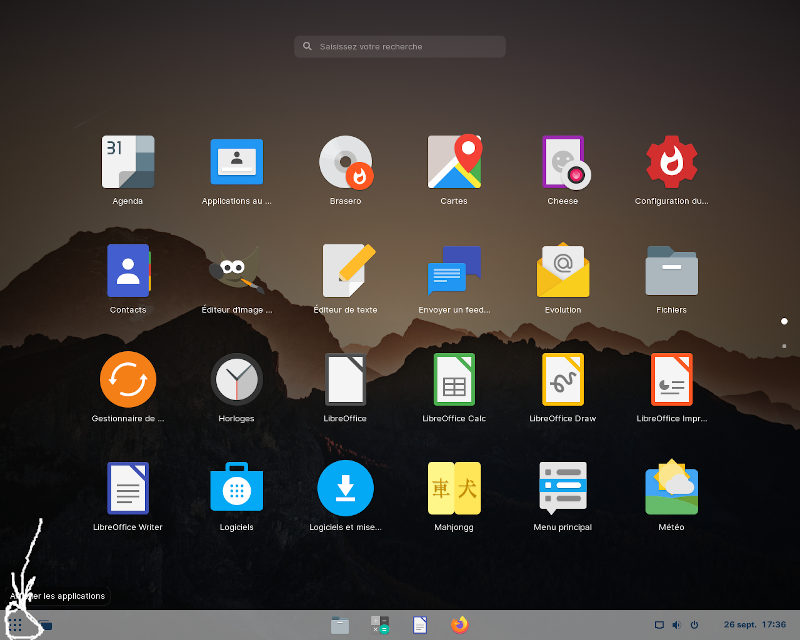Open the Agenda calendar app
Screen dimensions: 800x640
click(x=128, y=162)
